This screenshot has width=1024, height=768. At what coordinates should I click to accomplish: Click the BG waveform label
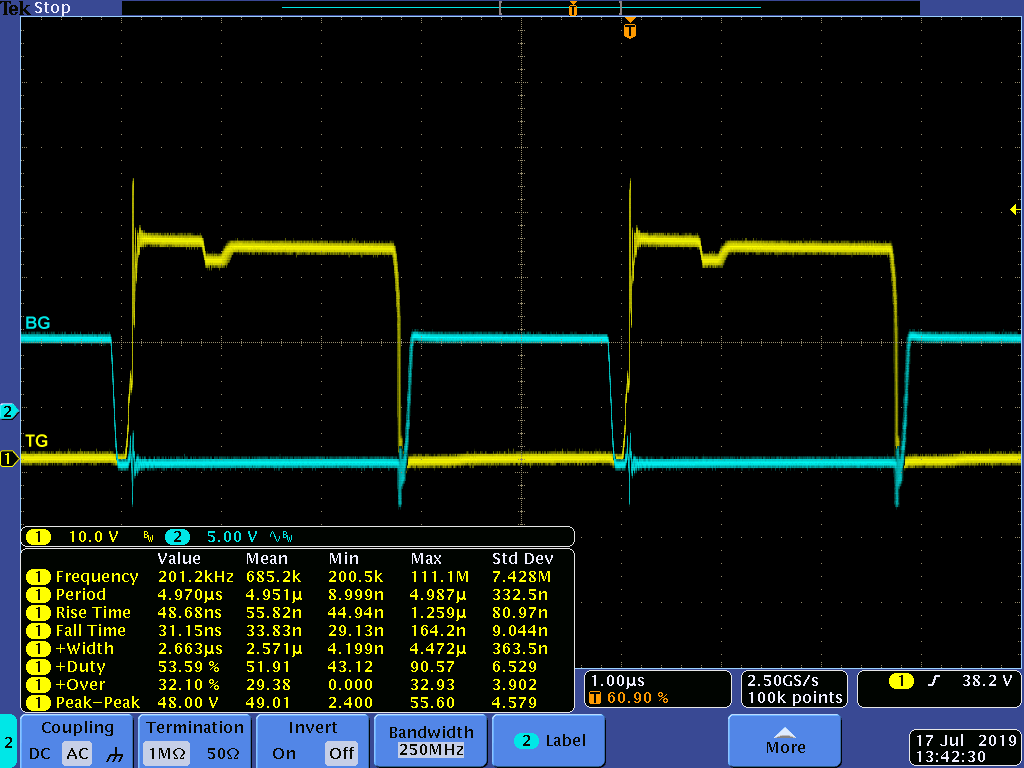37,323
